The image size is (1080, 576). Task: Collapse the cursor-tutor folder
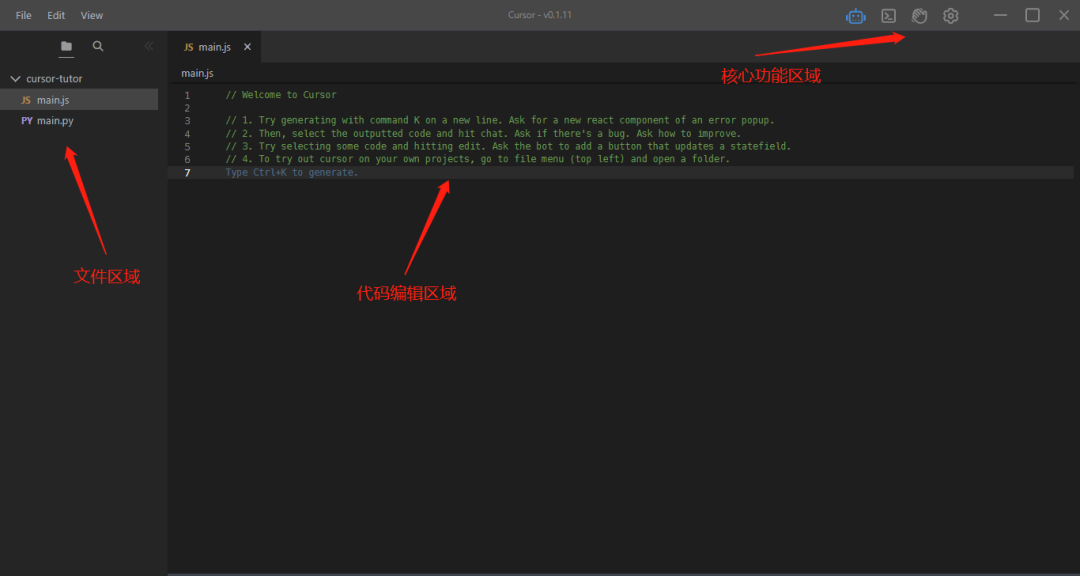point(15,79)
